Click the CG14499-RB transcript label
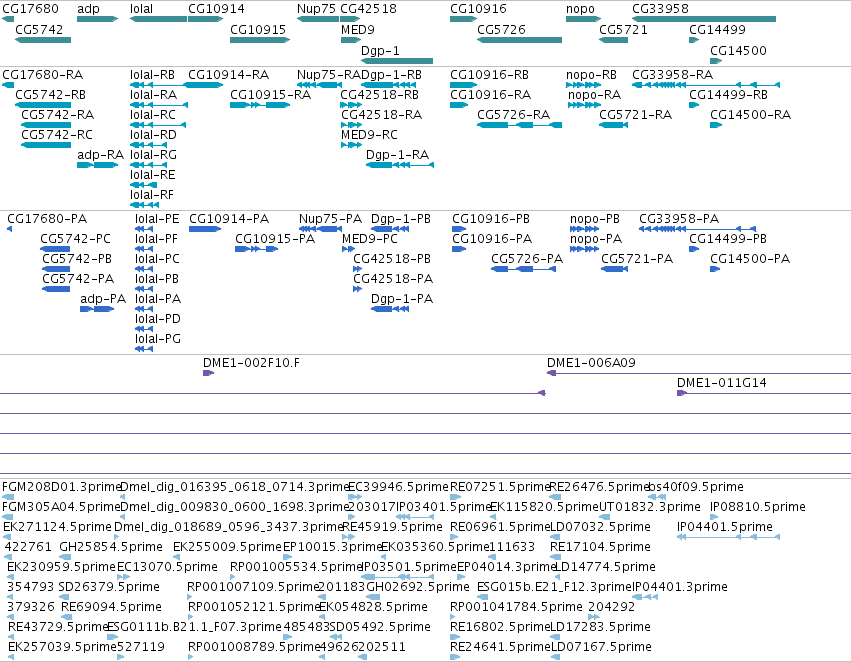The image size is (851, 662). point(728,94)
